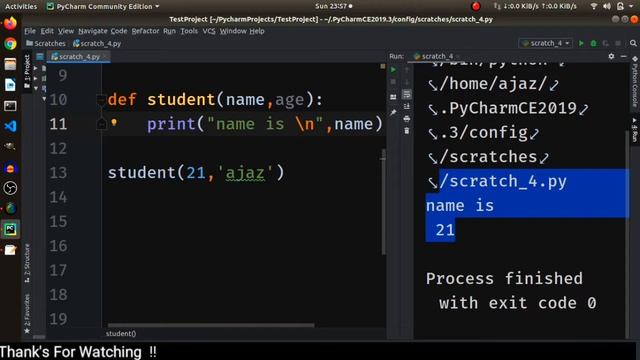Click the editor horizontal scrollbar
The height and width of the screenshot is (360, 640).
(x=211, y=325)
